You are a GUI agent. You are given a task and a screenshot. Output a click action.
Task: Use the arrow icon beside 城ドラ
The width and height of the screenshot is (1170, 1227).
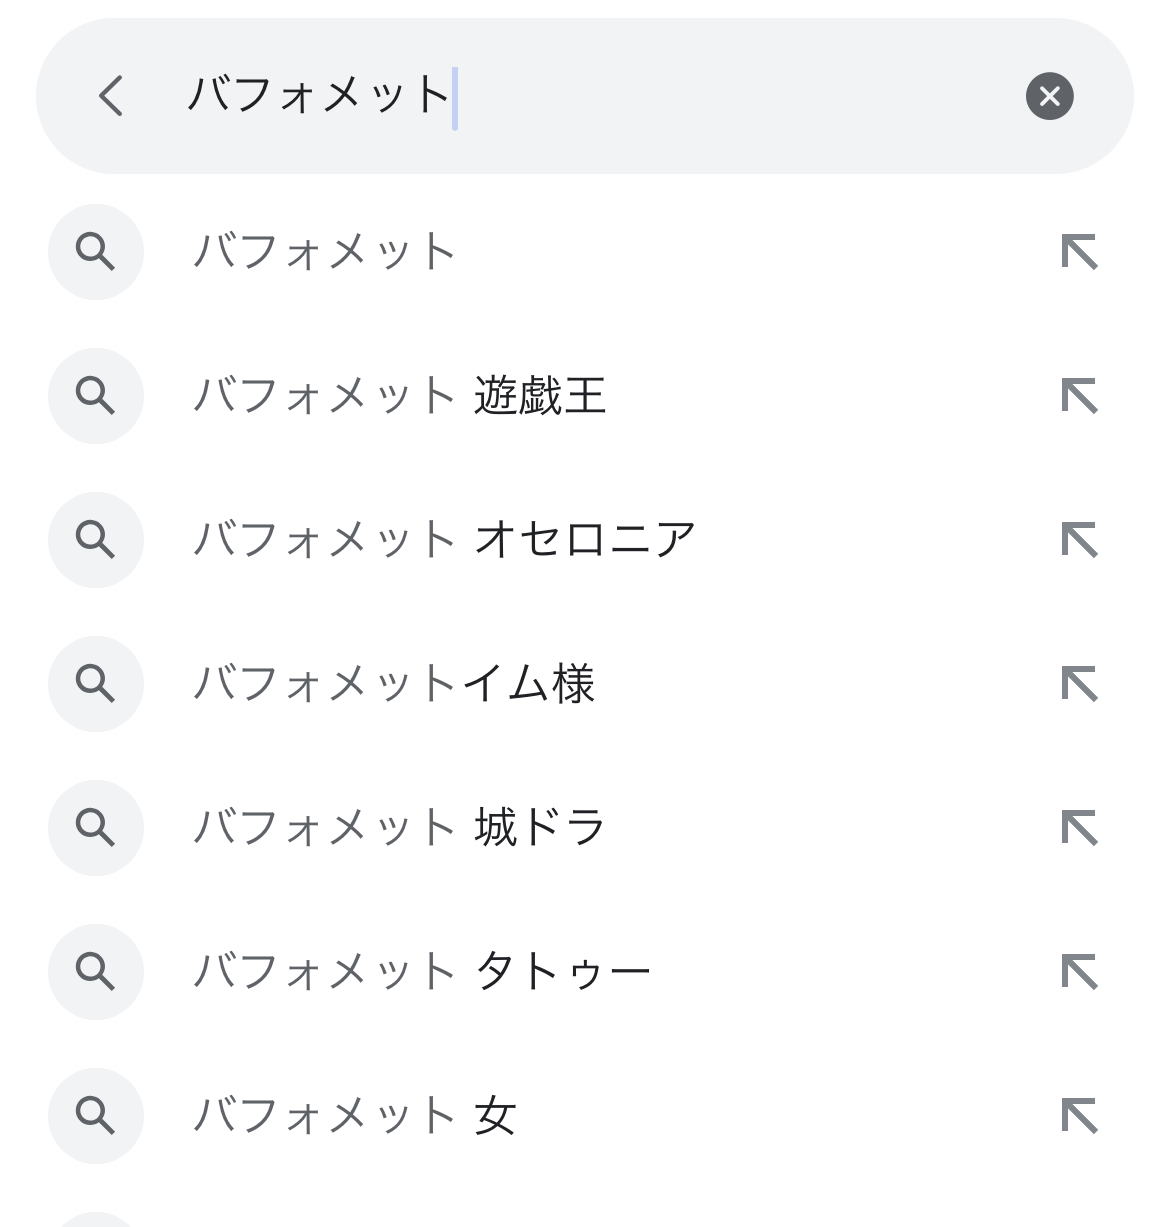[1079, 828]
